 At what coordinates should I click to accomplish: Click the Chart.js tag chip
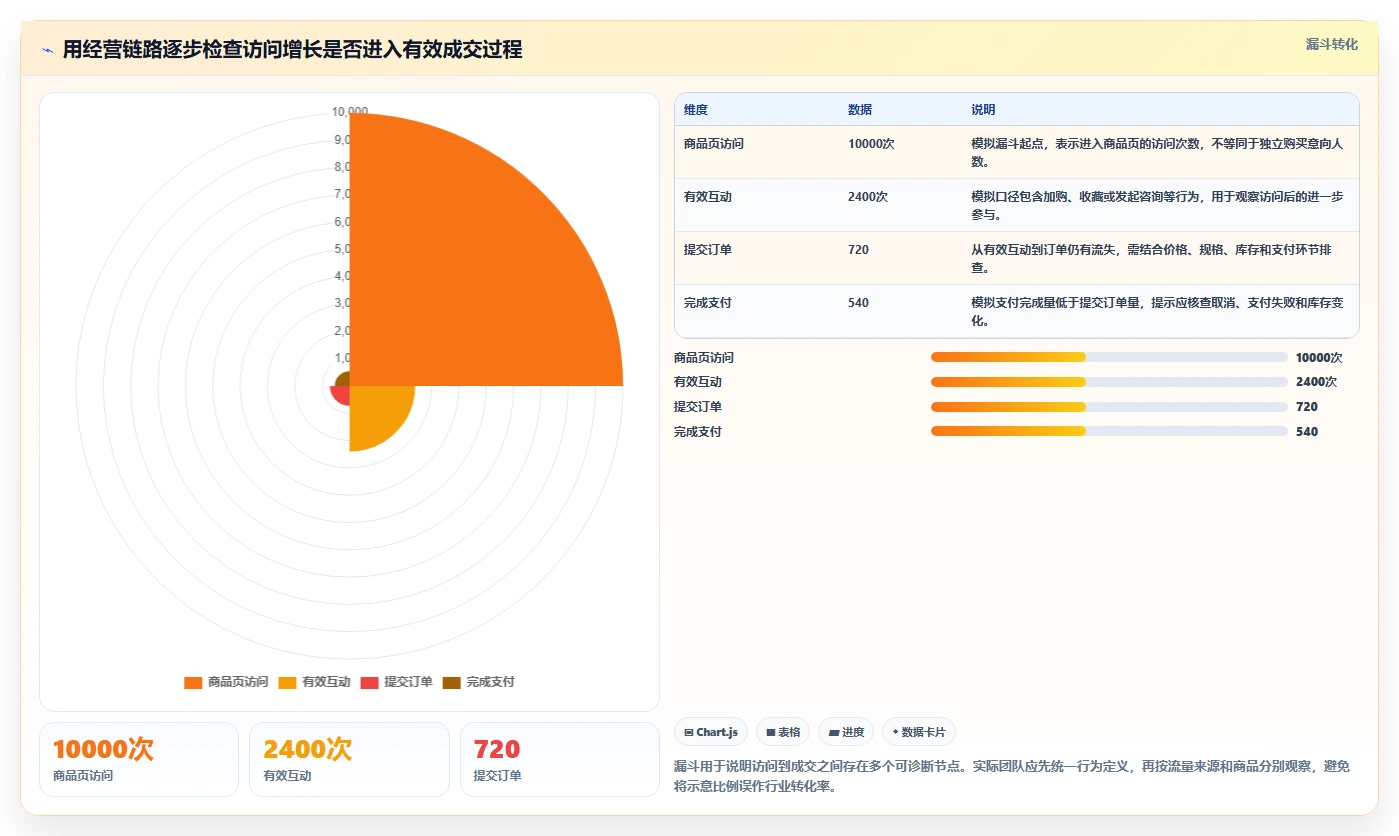pyautogui.click(x=711, y=732)
